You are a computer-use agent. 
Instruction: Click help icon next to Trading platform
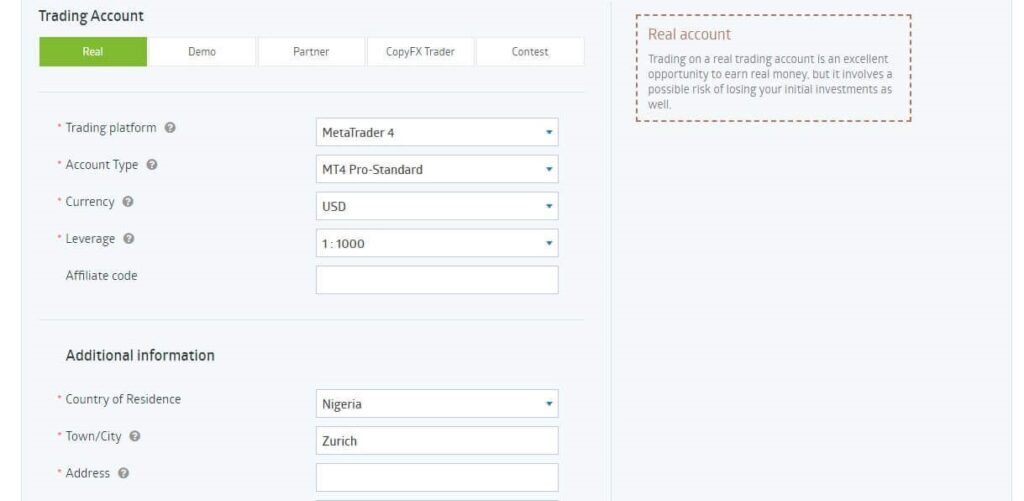pyautogui.click(x=170, y=128)
